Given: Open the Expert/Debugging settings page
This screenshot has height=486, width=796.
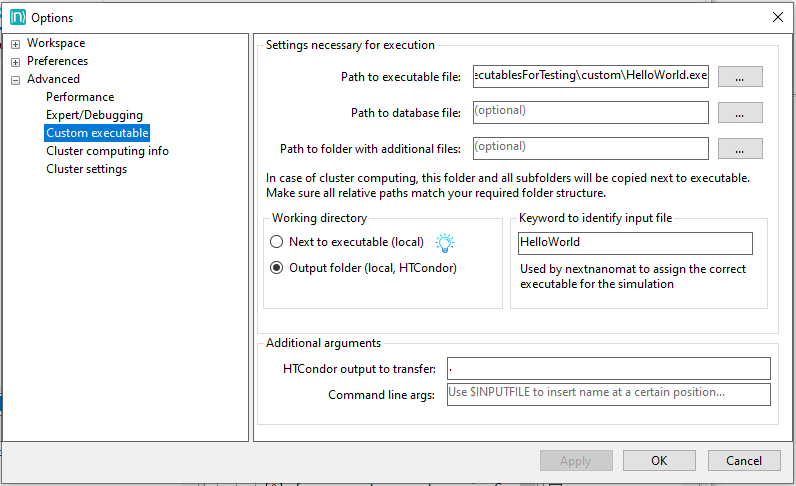Looking at the screenshot, I should pyautogui.click(x=94, y=115).
